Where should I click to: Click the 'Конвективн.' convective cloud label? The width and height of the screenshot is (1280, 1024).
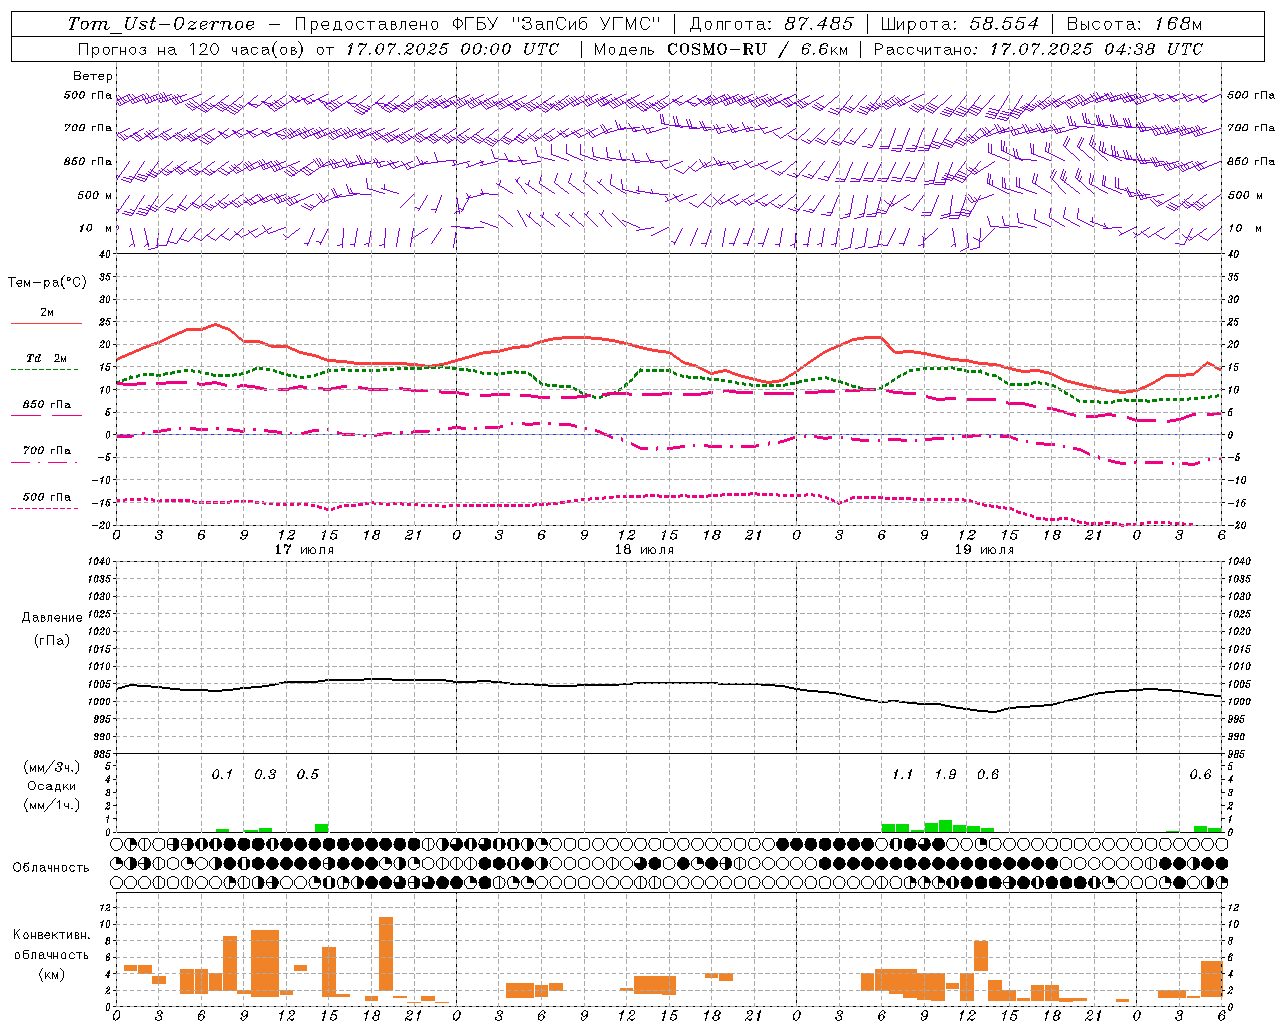coord(52,935)
